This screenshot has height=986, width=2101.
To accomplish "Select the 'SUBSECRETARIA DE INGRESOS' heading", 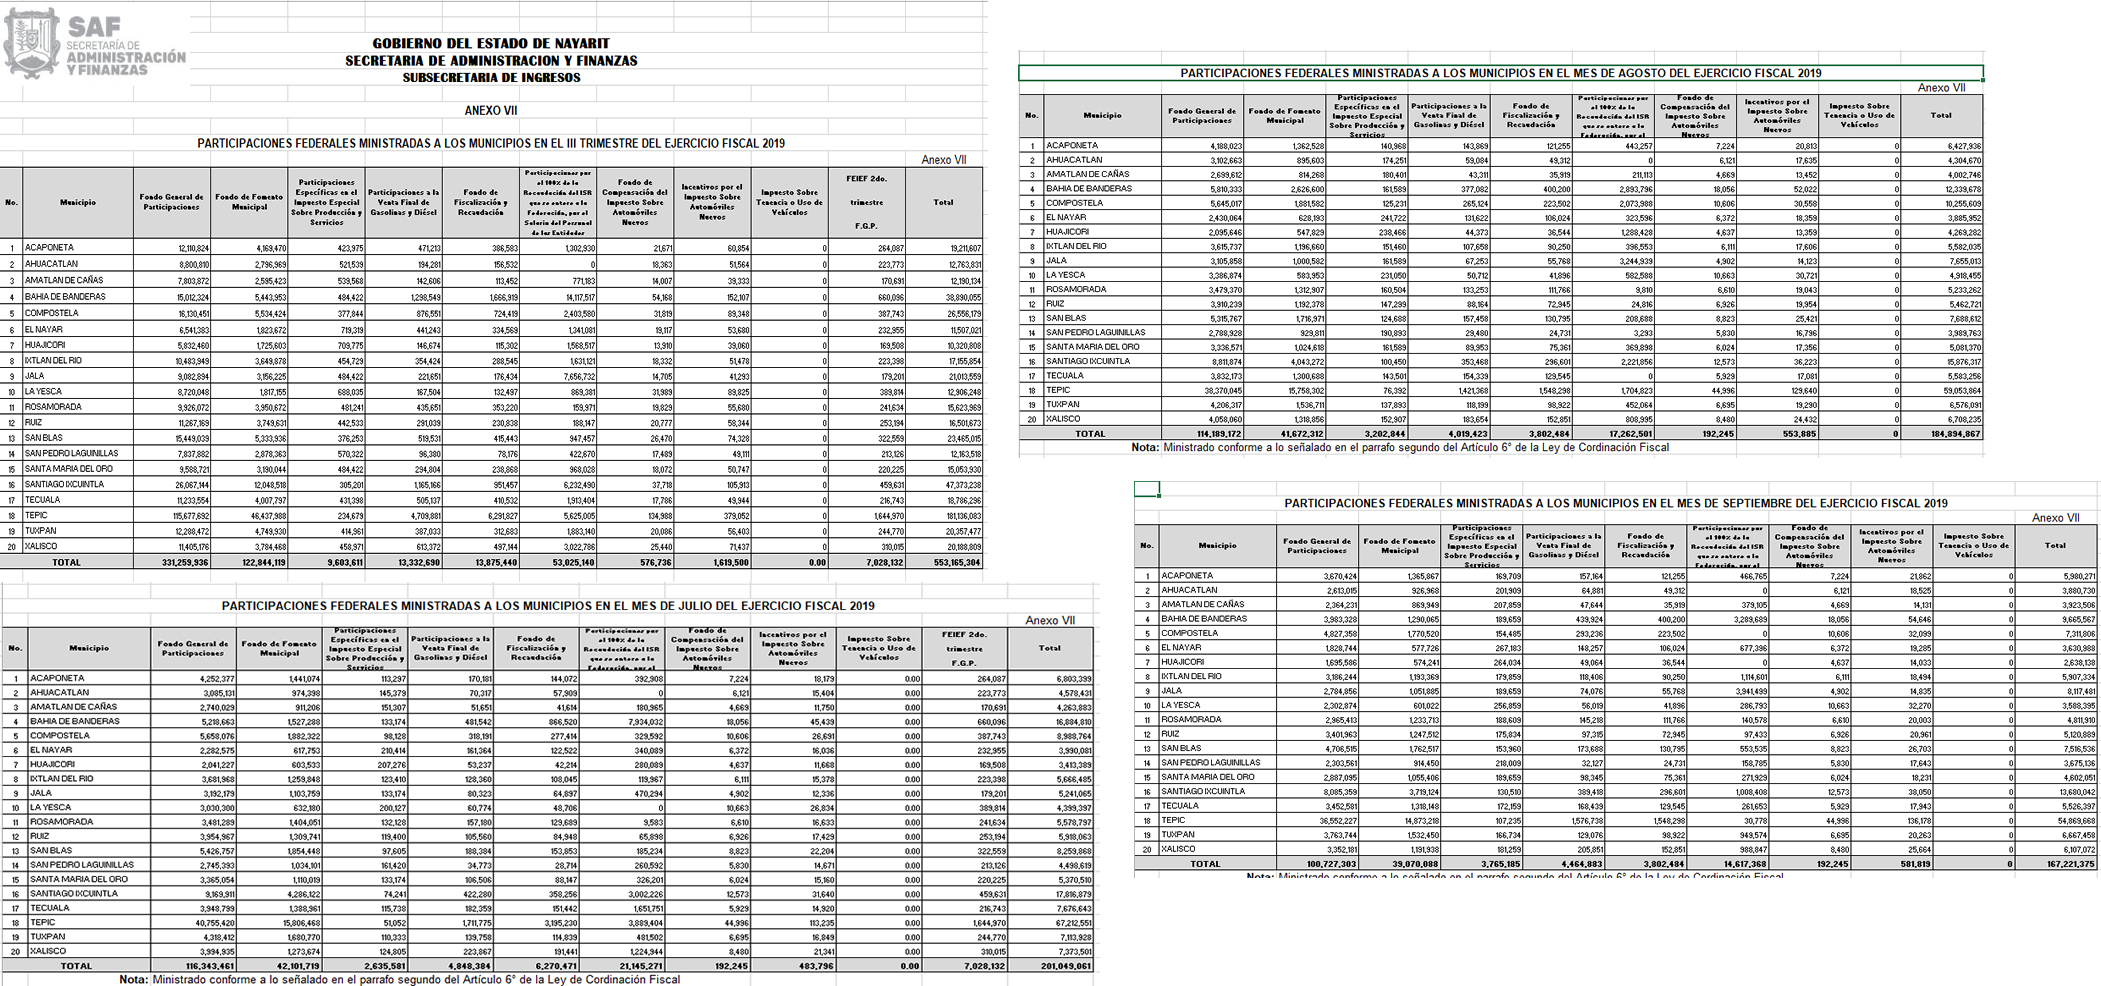I will [x=491, y=77].
